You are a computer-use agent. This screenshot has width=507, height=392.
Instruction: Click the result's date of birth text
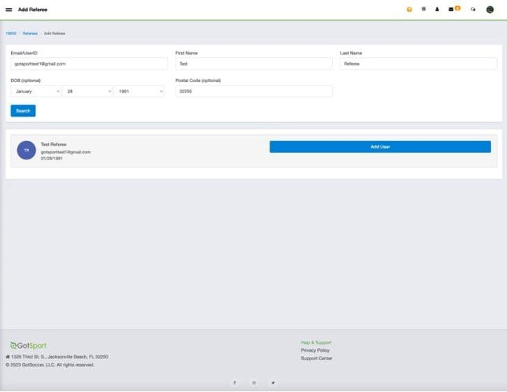point(52,158)
